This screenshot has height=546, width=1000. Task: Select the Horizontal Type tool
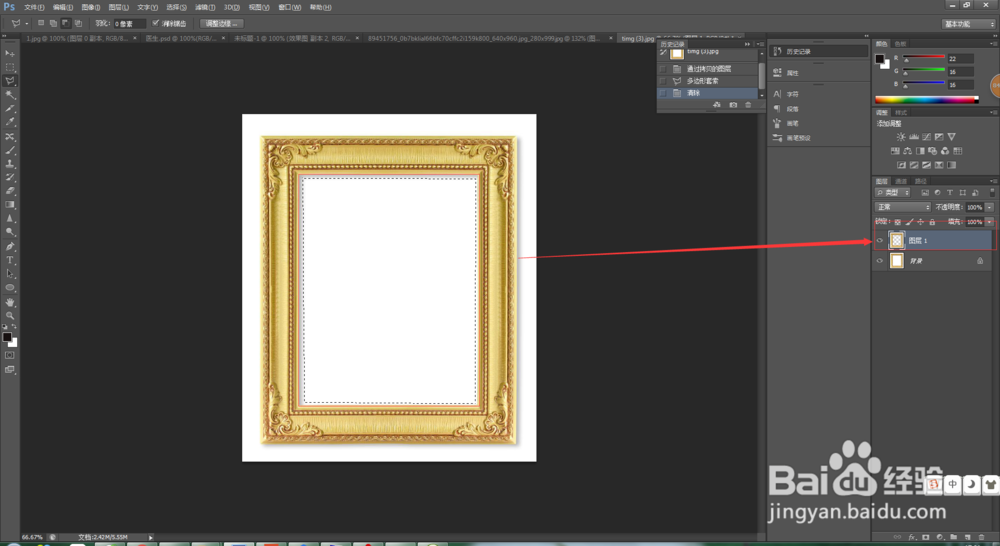click(x=10, y=260)
